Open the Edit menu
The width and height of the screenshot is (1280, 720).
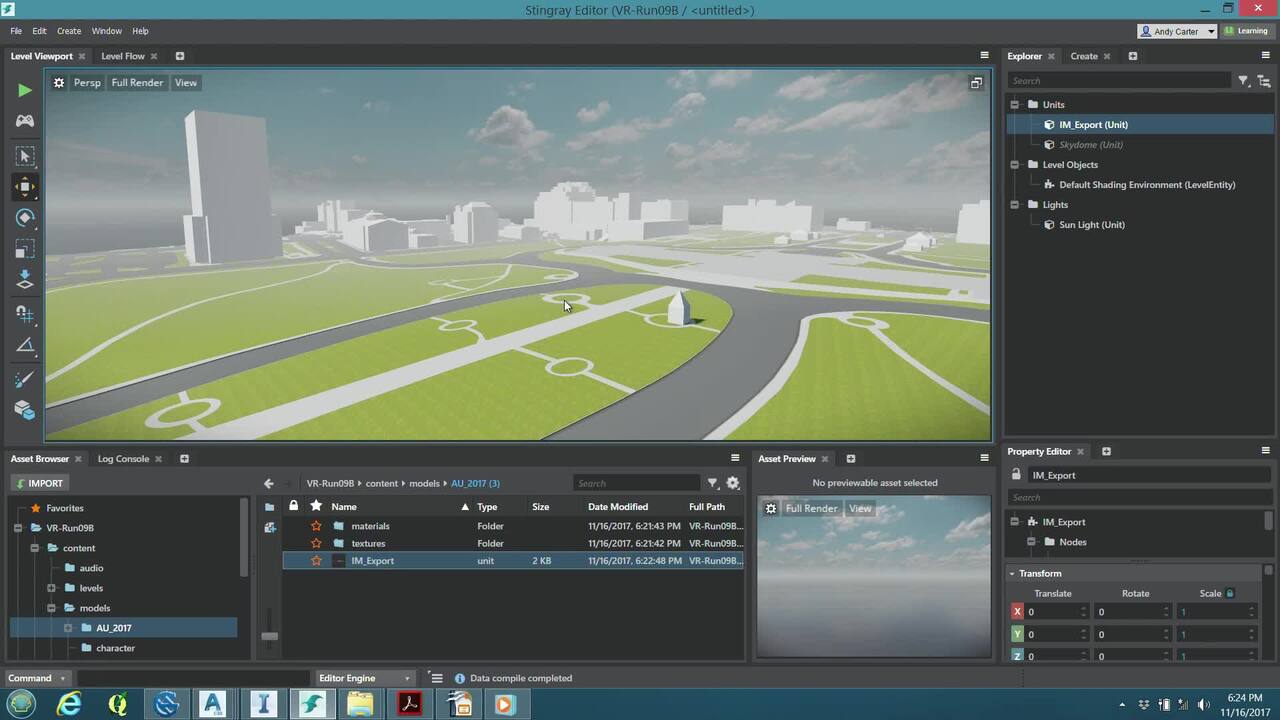(x=39, y=31)
